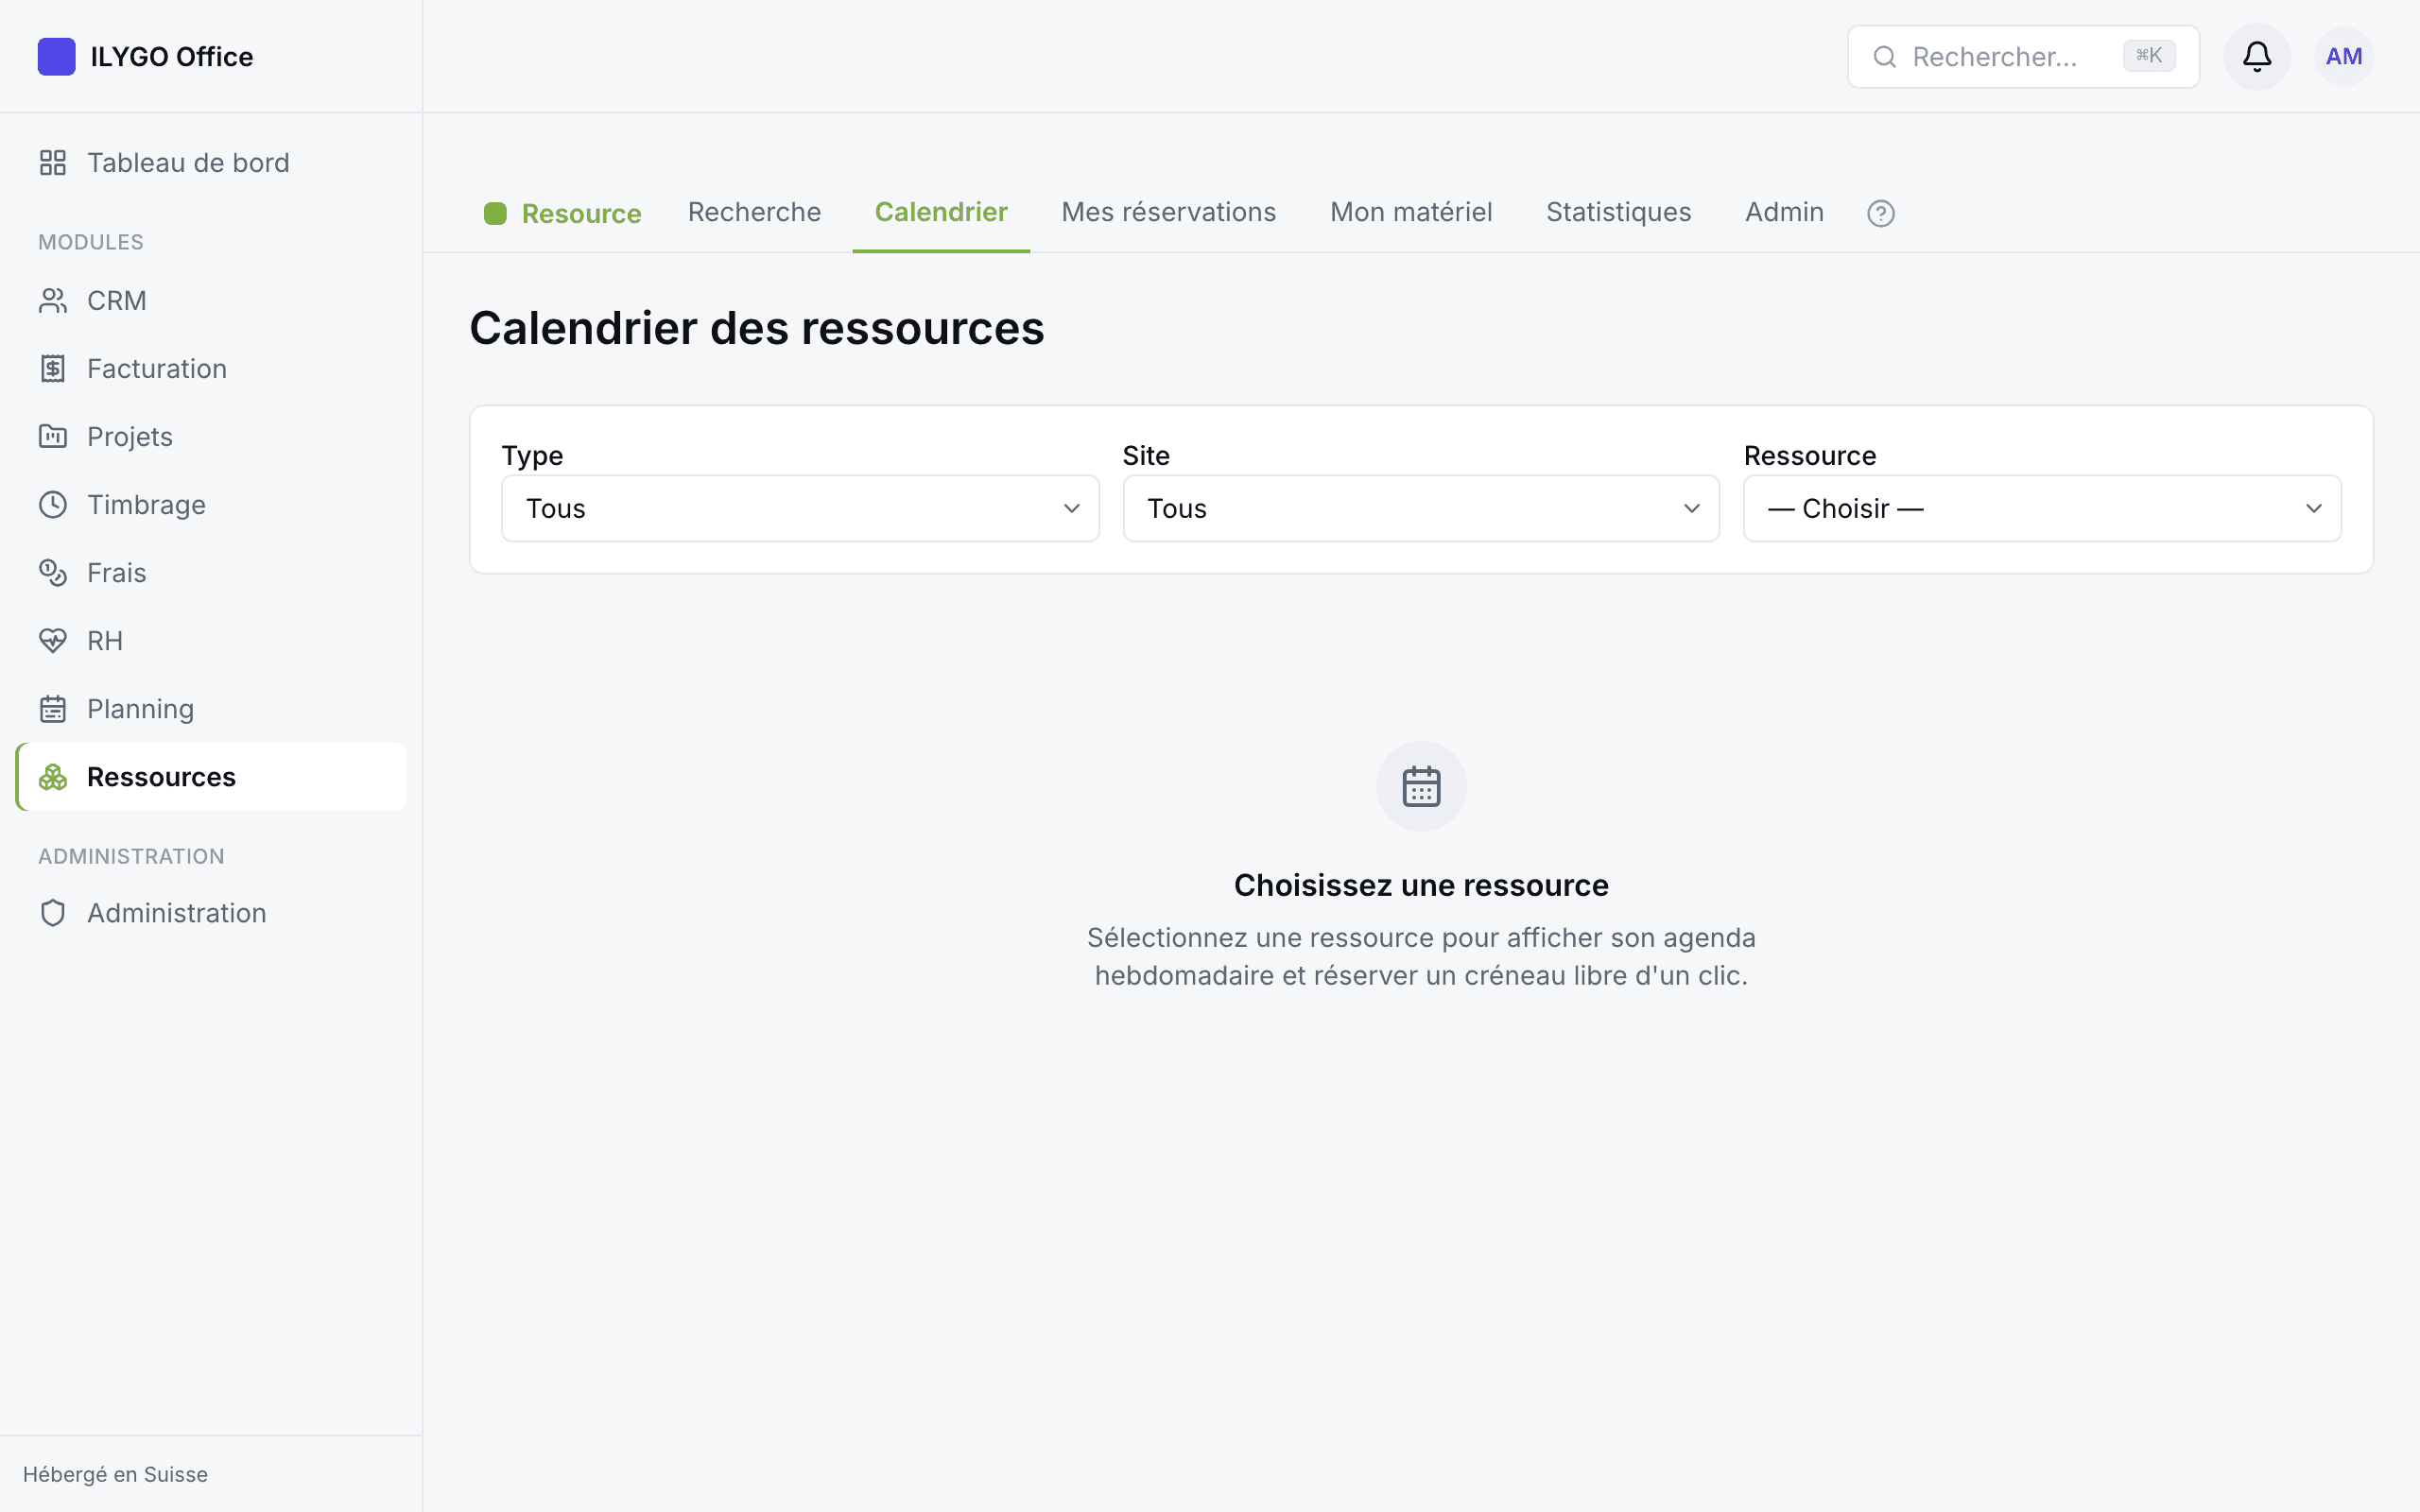Open the help question mark icon

(1881, 213)
